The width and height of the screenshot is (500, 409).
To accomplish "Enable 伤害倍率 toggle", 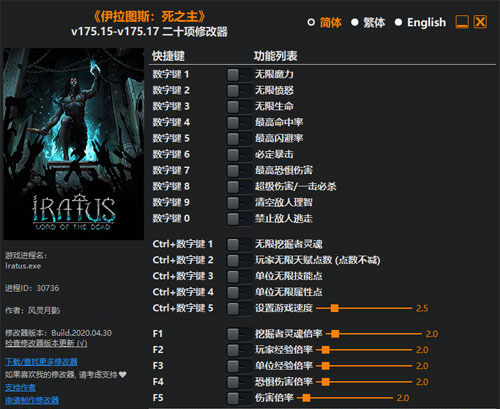I will 239,398.
